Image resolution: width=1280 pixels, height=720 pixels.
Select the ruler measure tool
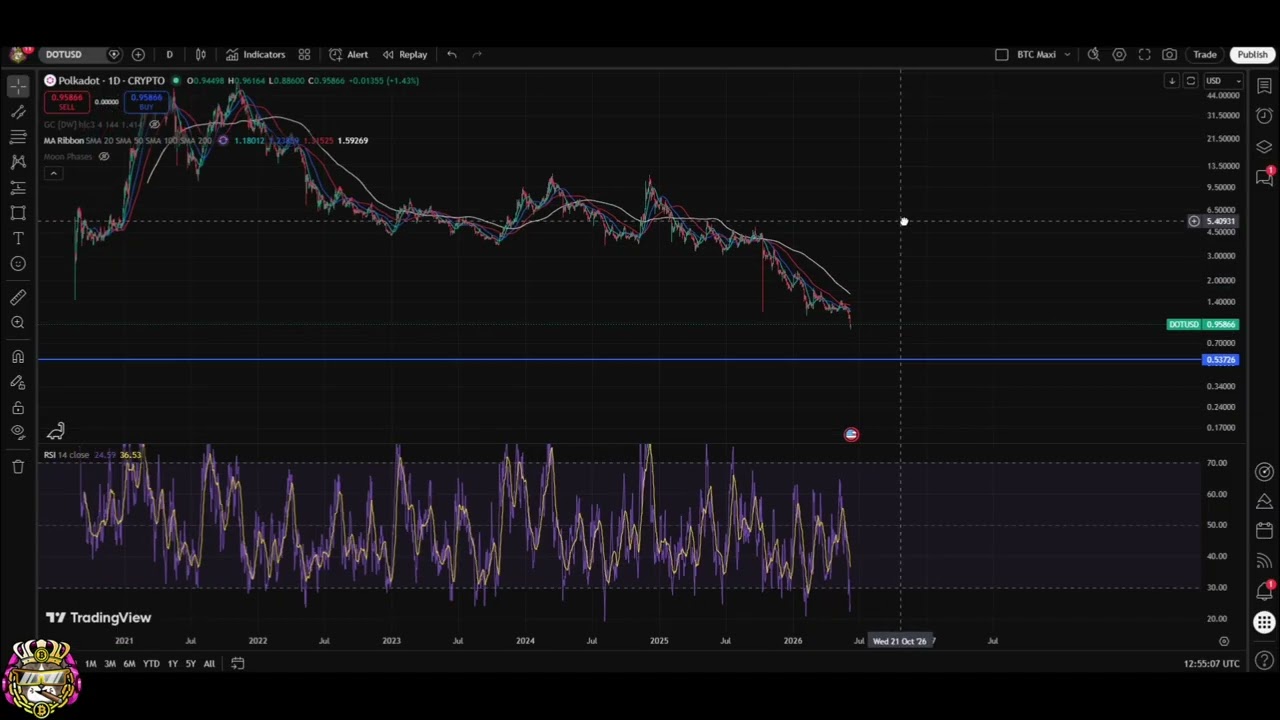[x=18, y=297]
